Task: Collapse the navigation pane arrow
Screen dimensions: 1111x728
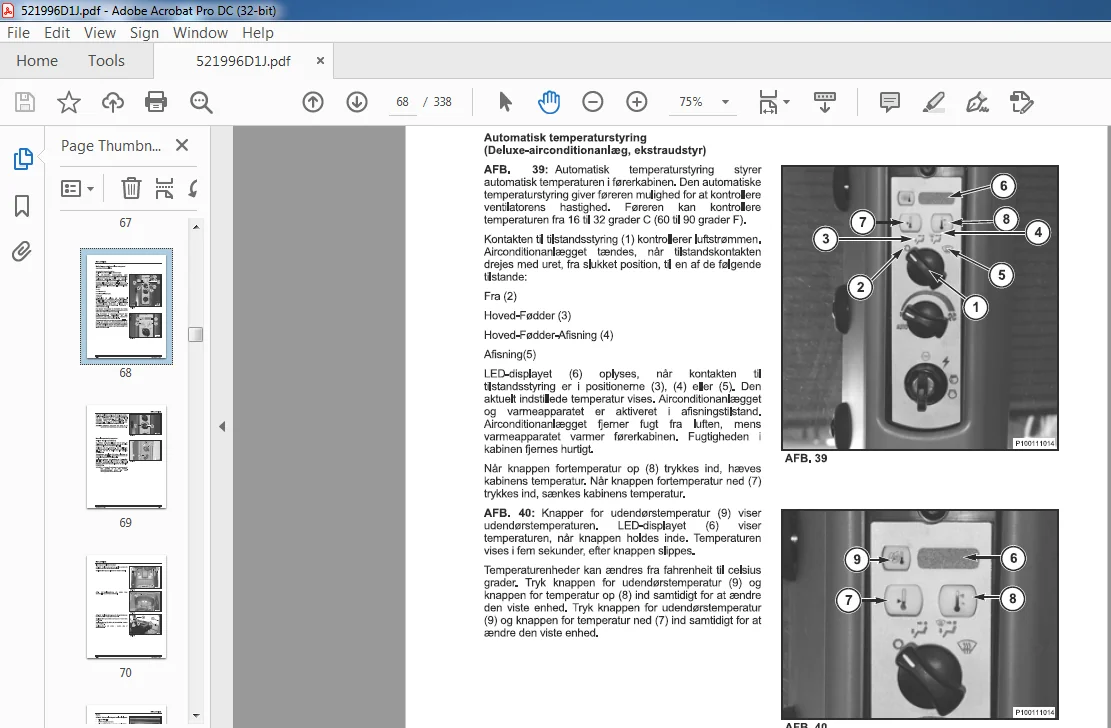Action: tap(222, 426)
